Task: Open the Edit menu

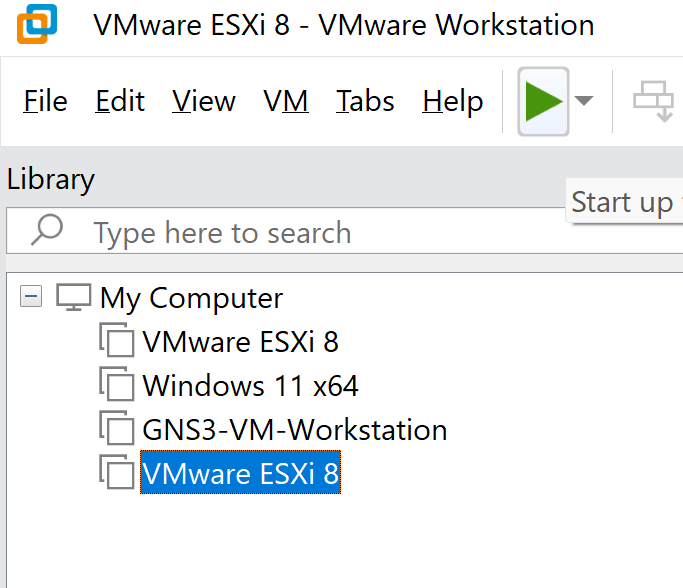Action: point(120,101)
